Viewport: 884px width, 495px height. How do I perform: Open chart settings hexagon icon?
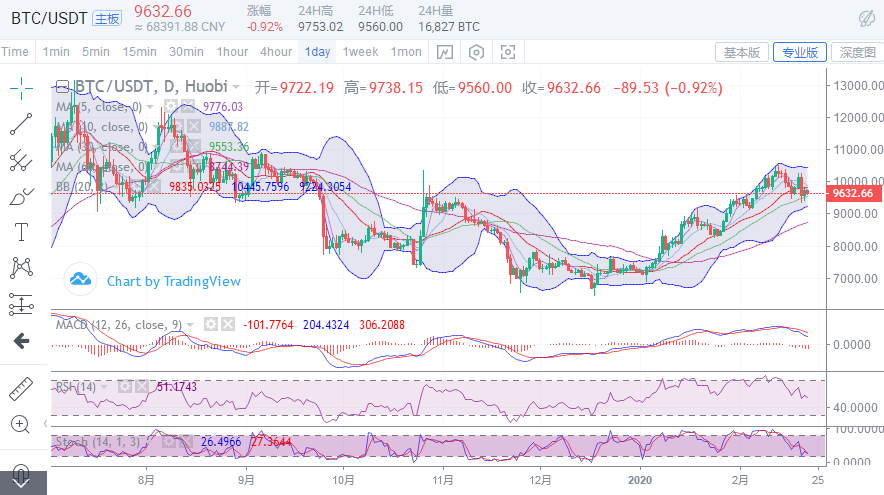click(x=476, y=52)
